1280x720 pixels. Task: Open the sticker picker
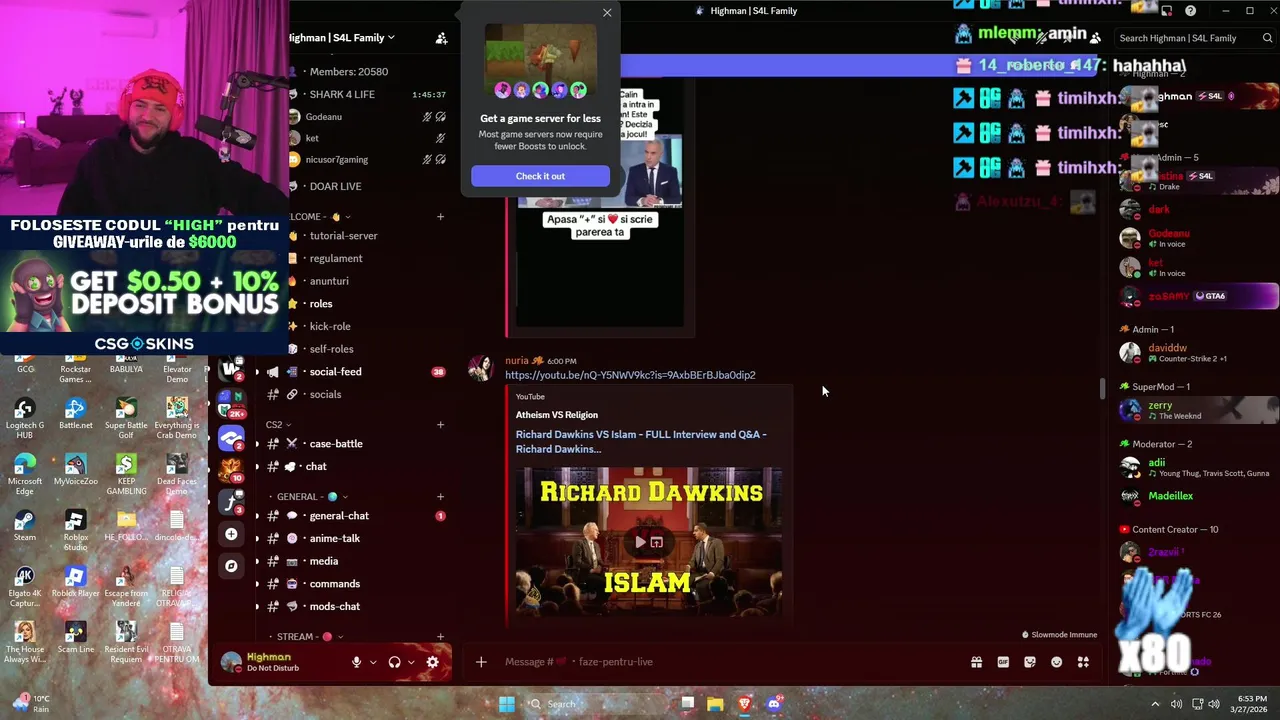tap(1030, 662)
